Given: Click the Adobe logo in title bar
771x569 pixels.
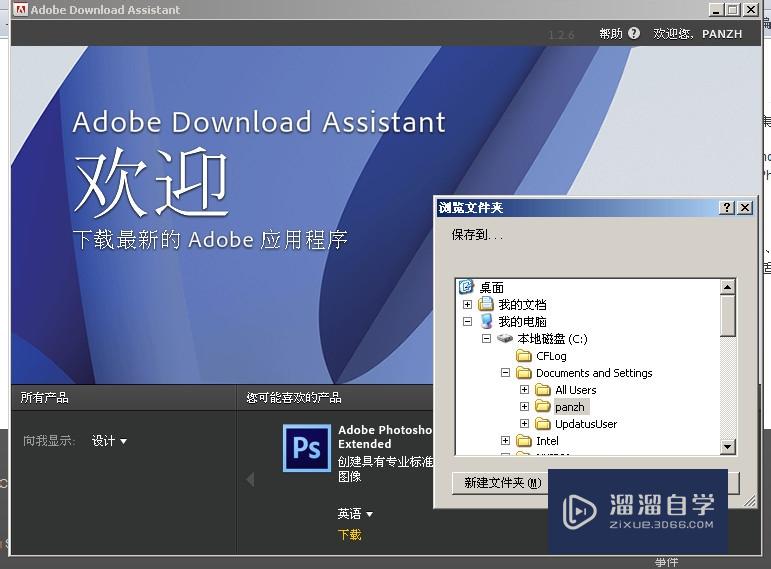Looking at the screenshot, I should (x=21, y=9).
